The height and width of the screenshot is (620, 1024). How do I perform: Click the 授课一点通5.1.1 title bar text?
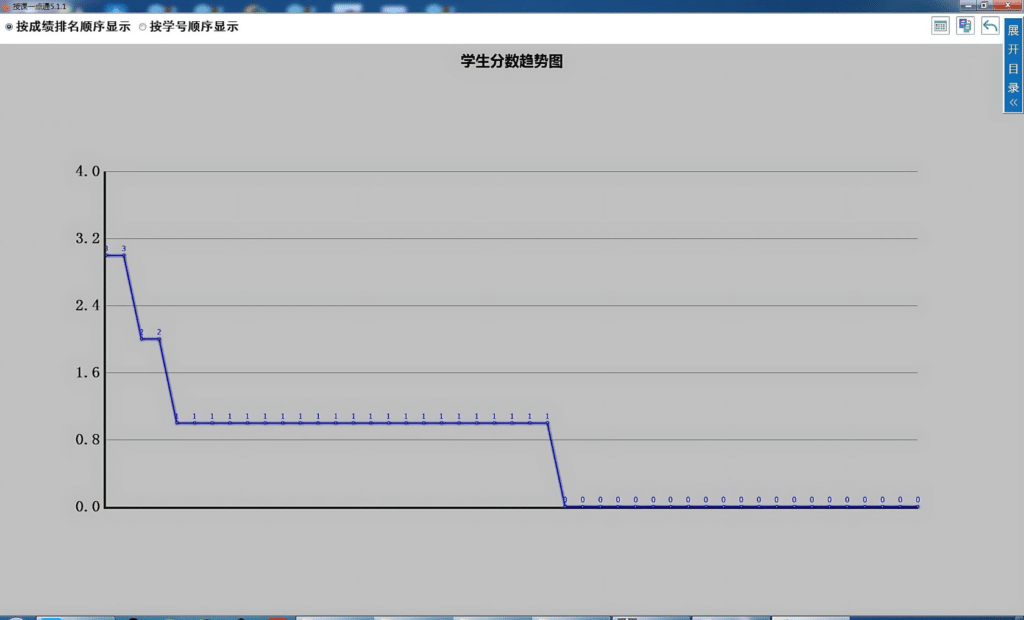coord(39,6)
